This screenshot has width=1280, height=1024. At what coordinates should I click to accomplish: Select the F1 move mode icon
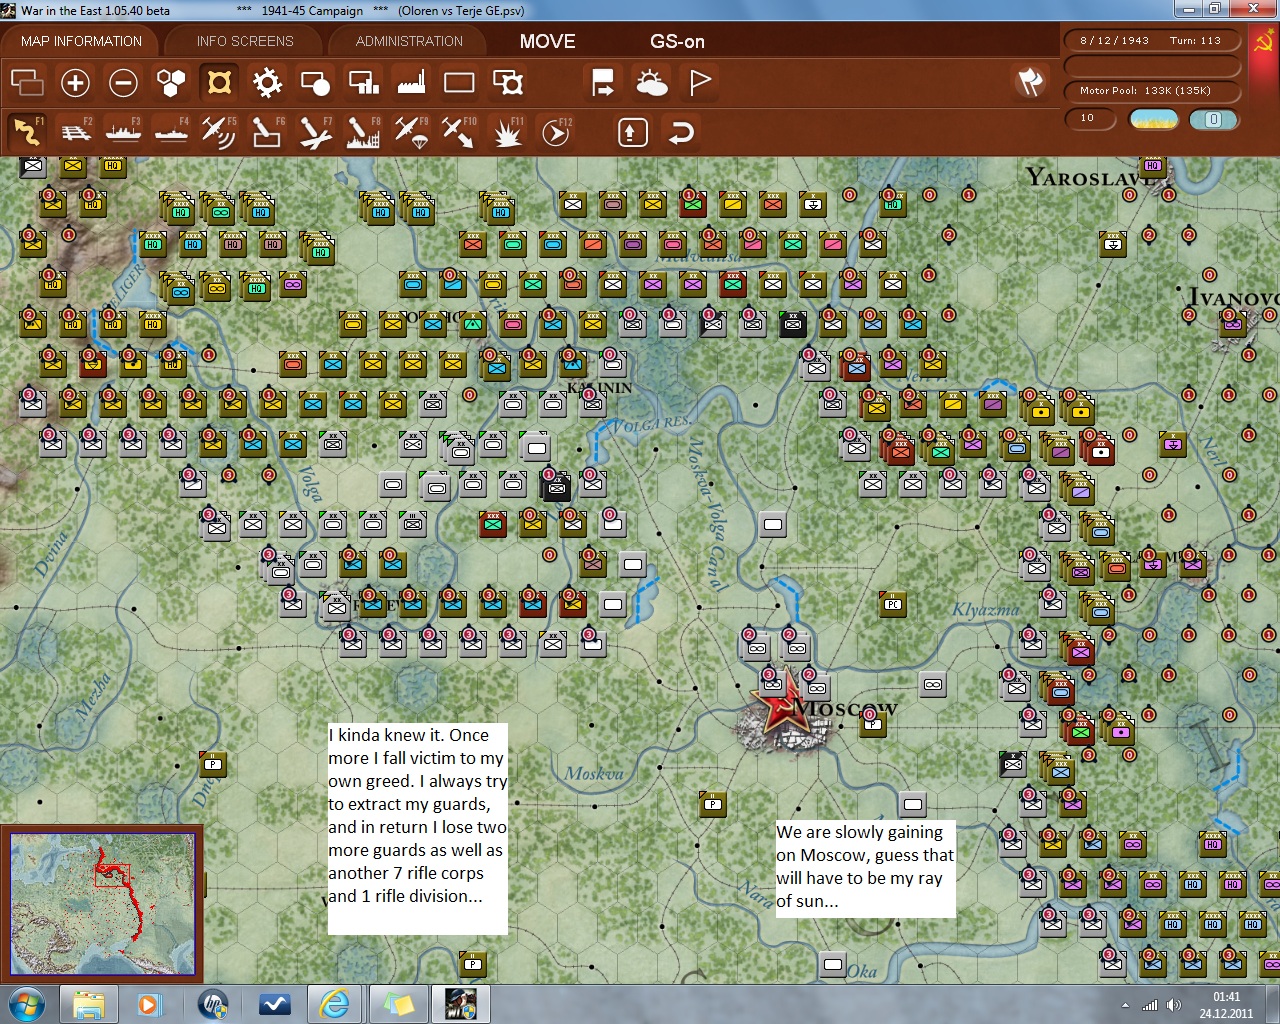(x=27, y=132)
